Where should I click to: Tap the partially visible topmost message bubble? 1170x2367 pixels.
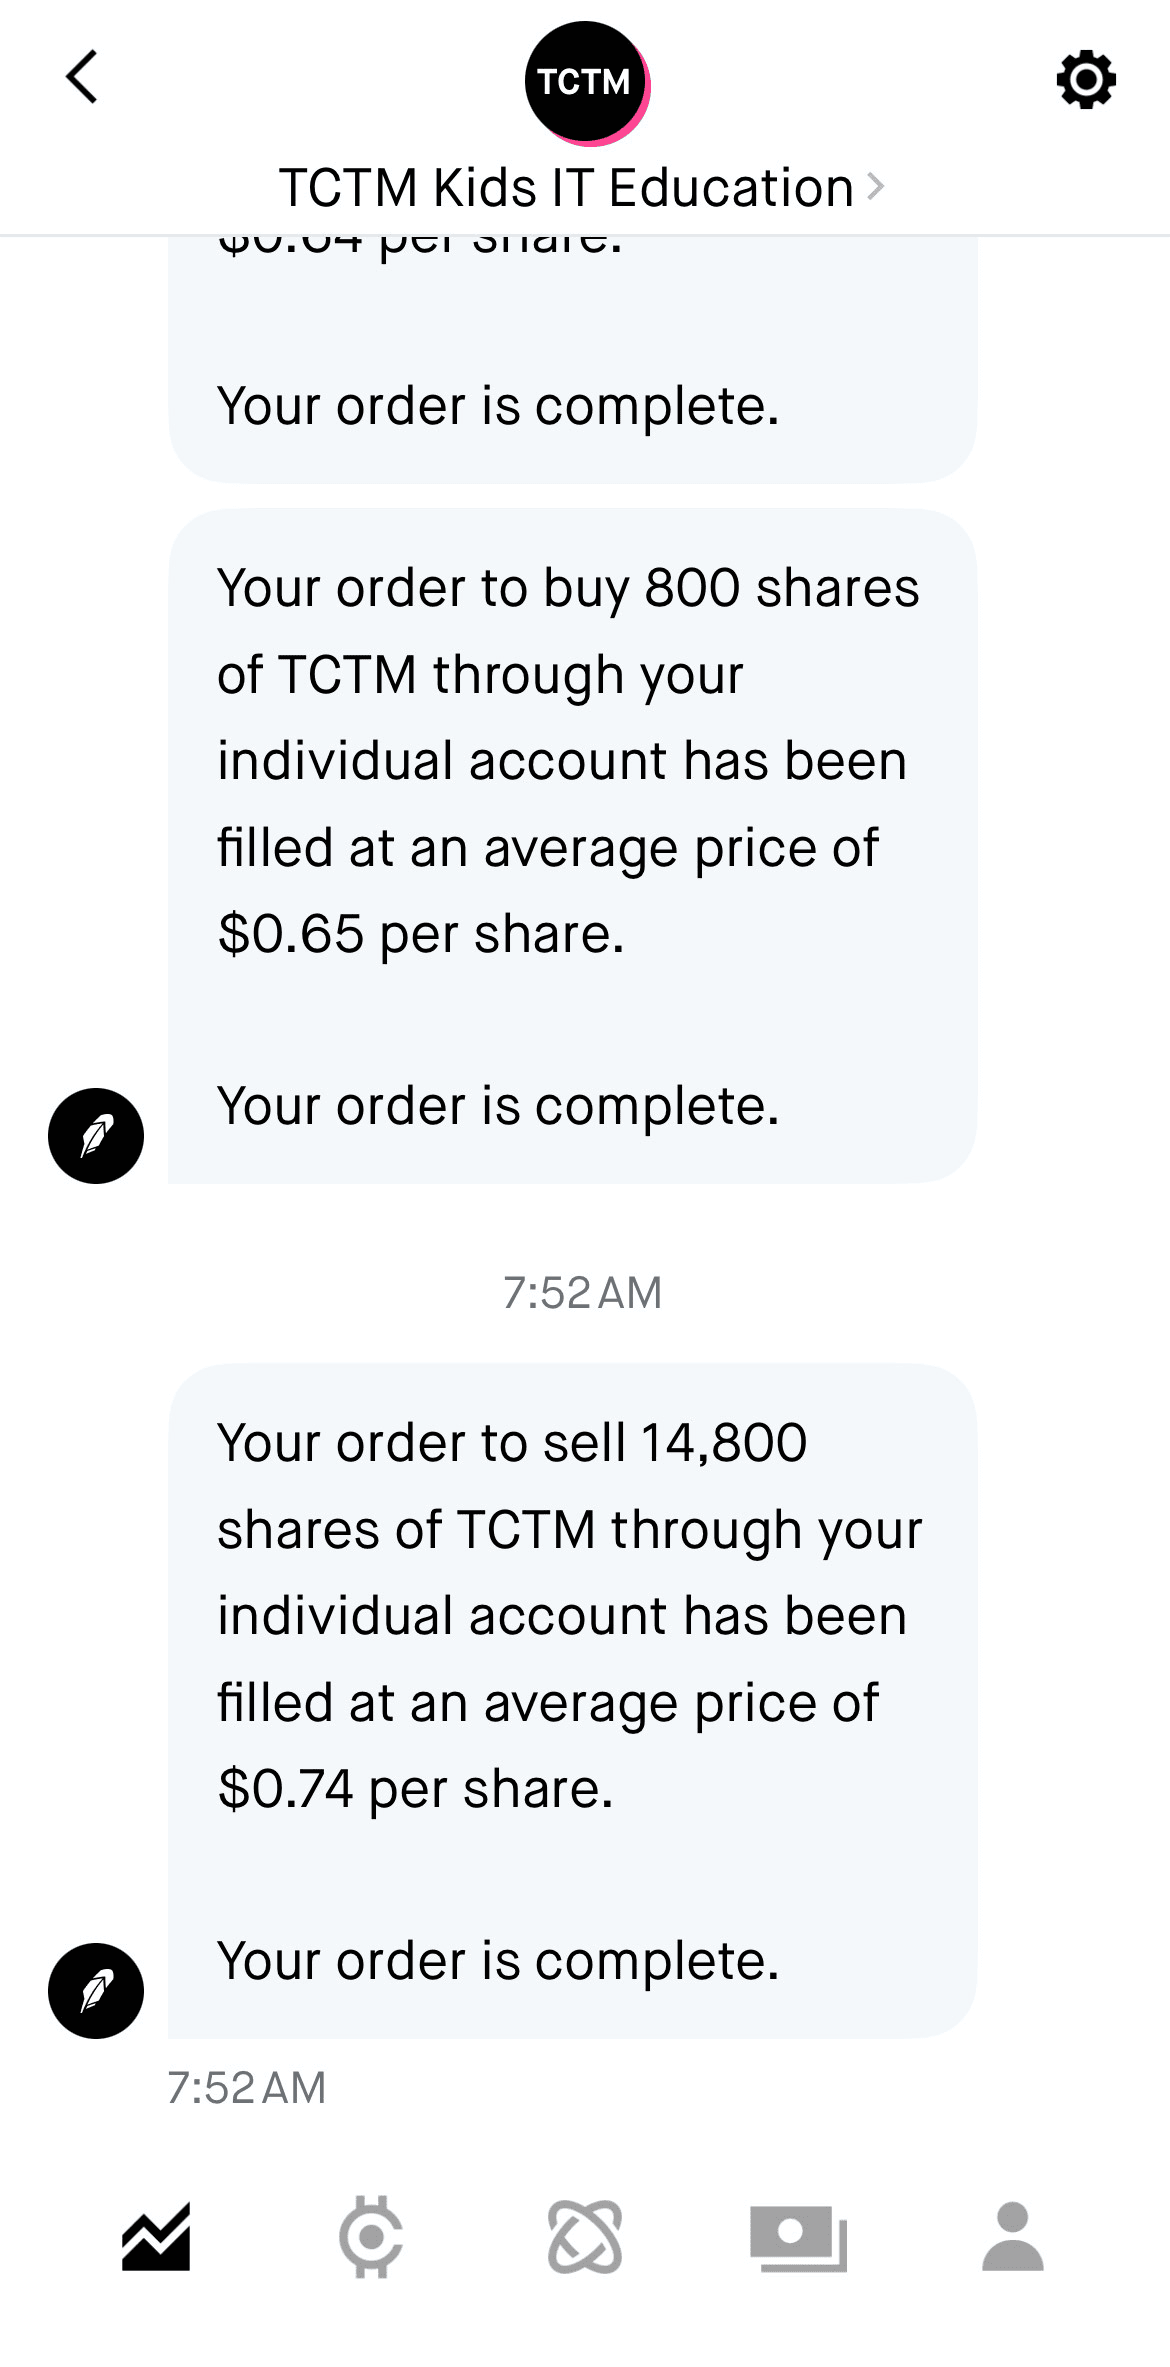(572, 360)
